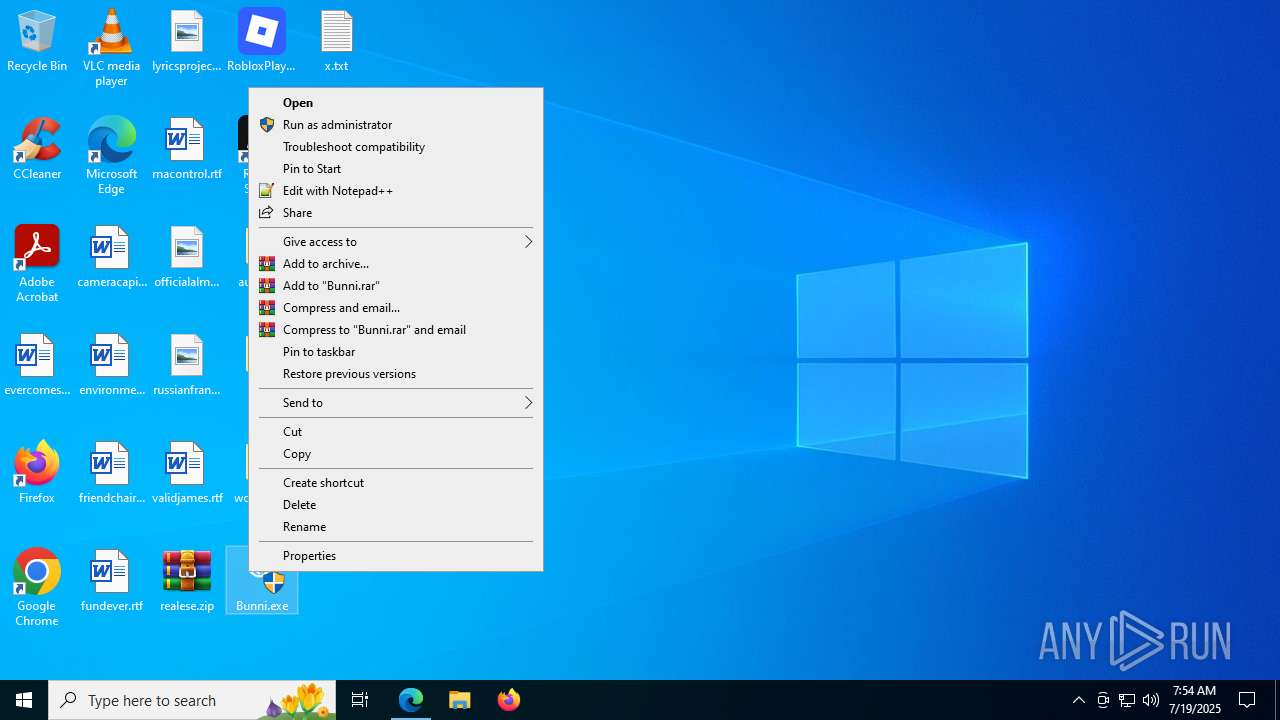Open the network tray icon
The width and height of the screenshot is (1280, 720).
click(1127, 700)
